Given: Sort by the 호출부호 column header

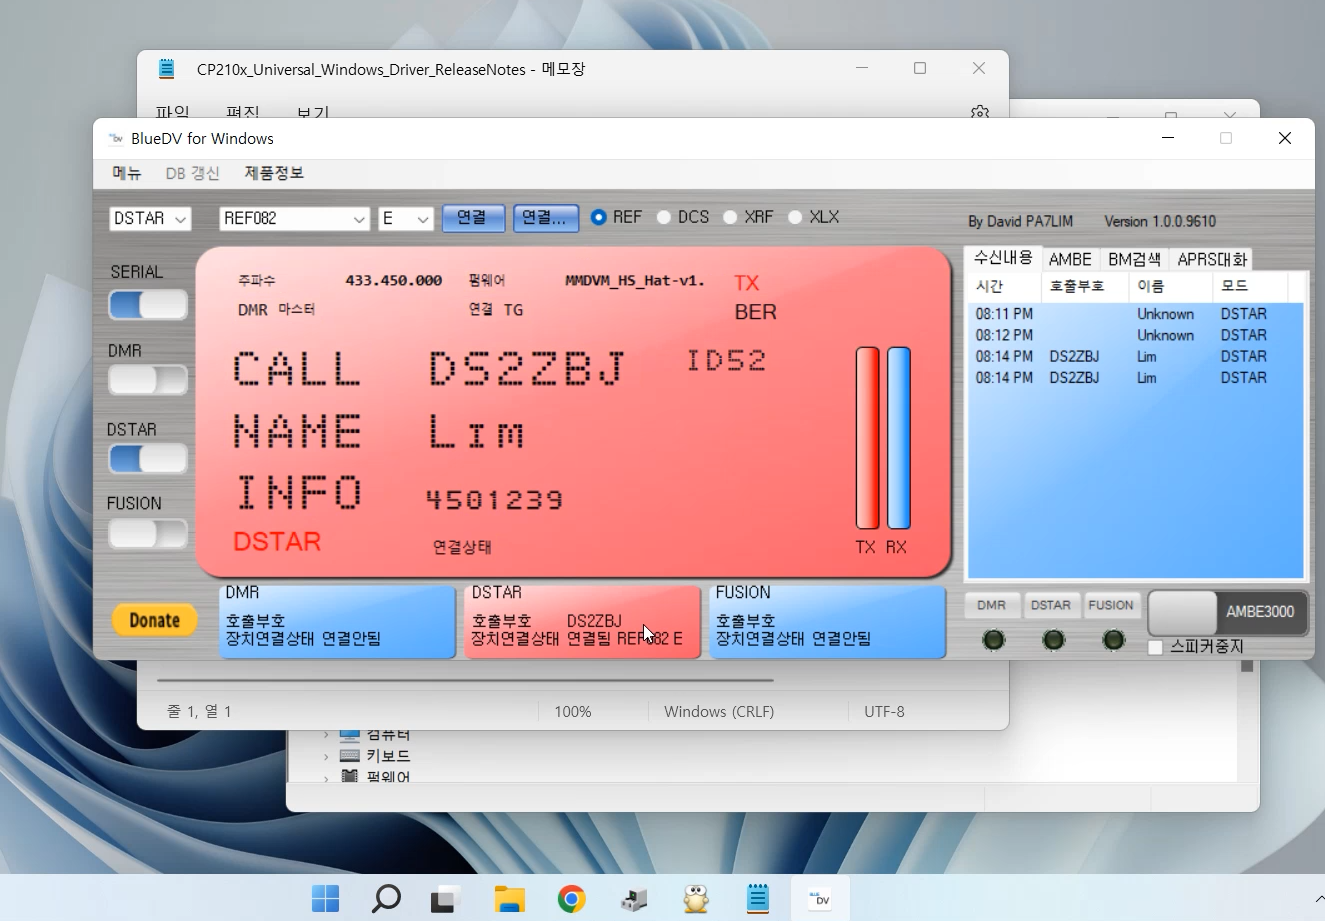Looking at the screenshot, I should tap(1084, 286).
